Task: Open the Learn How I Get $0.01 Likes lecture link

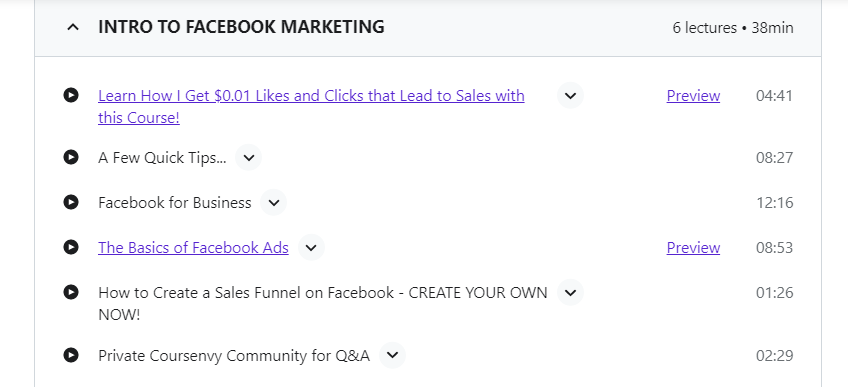Action: pyautogui.click(x=311, y=106)
